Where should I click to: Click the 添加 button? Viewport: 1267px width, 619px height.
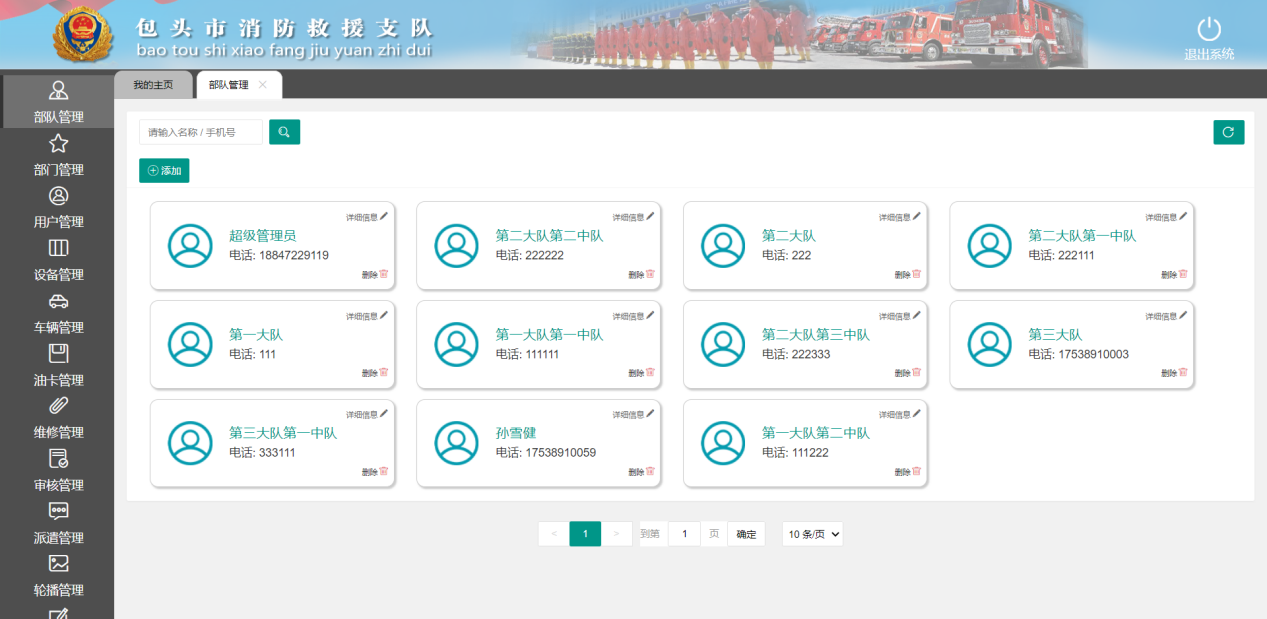pos(164,171)
